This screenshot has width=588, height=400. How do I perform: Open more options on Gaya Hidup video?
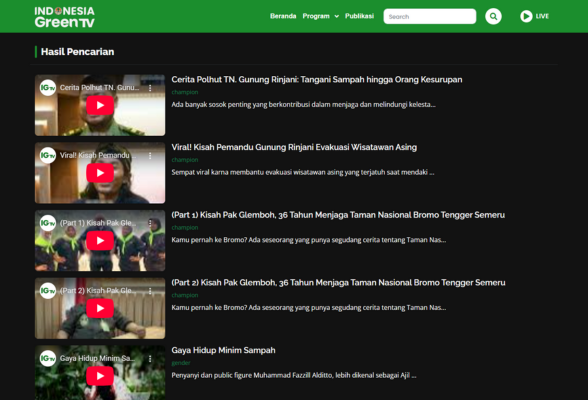coord(150,359)
